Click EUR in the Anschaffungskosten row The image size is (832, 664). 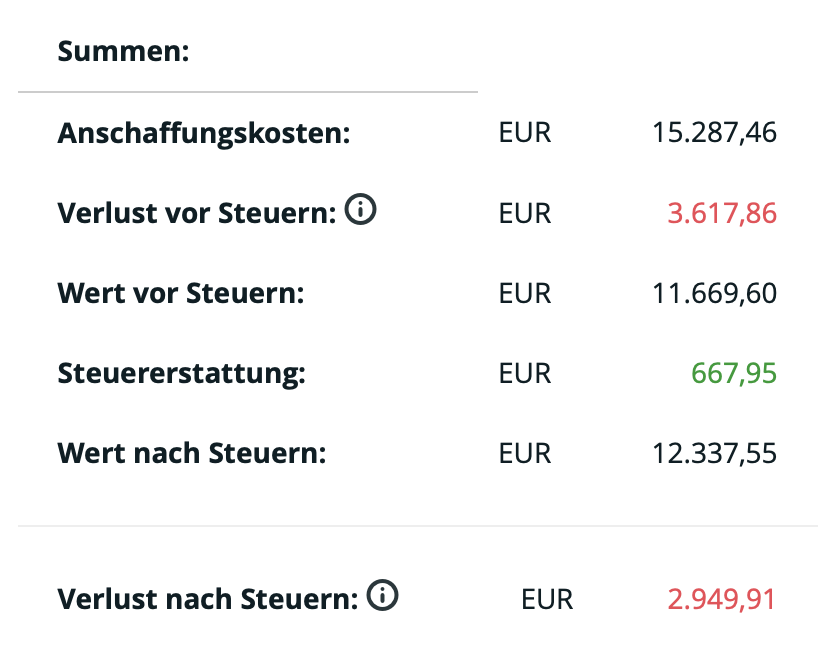(525, 133)
